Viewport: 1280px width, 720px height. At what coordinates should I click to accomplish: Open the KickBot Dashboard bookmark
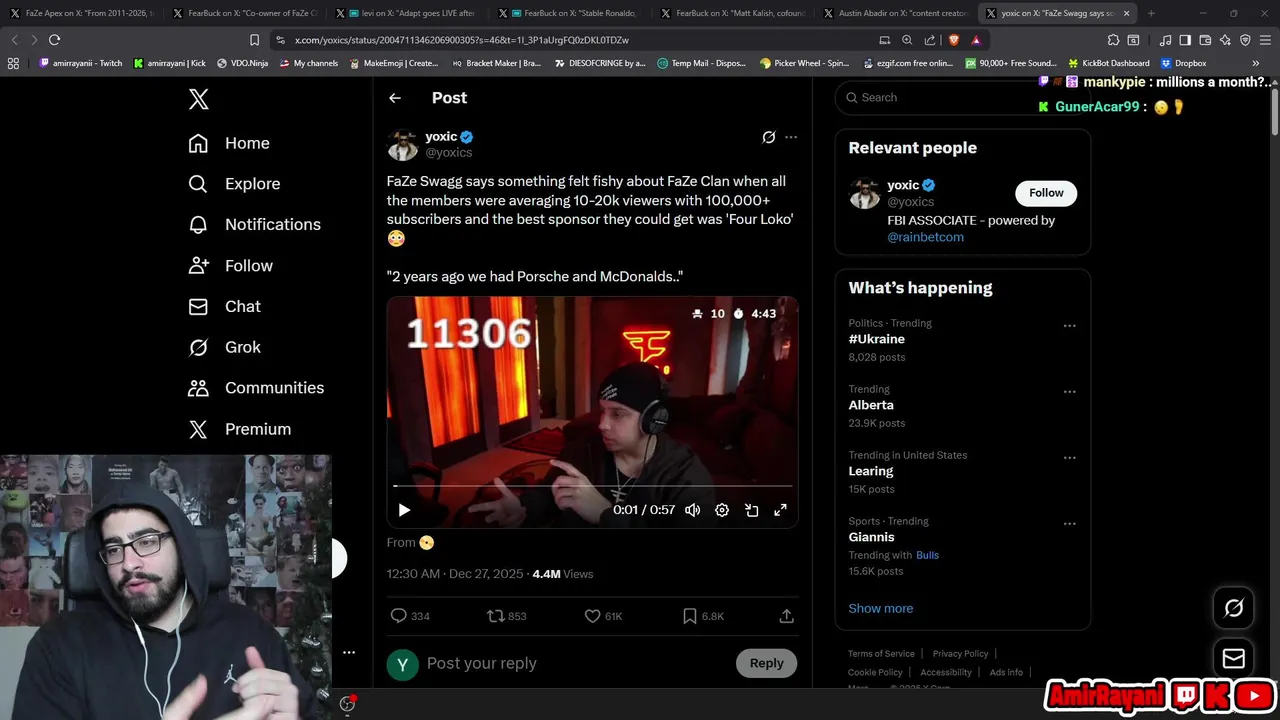1109,63
